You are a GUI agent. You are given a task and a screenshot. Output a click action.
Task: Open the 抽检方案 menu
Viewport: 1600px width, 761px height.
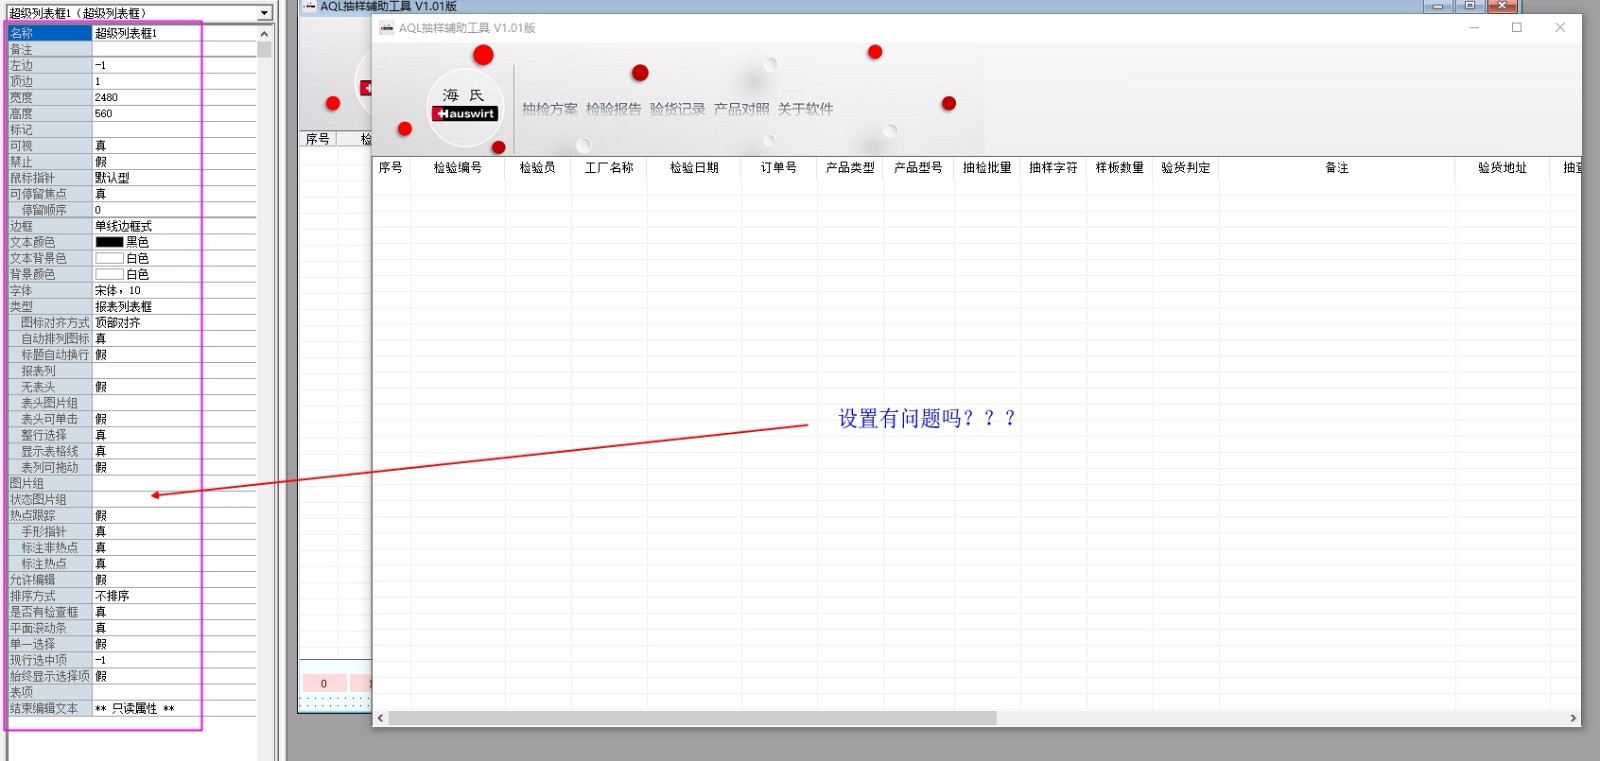click(x=549, y=109)
